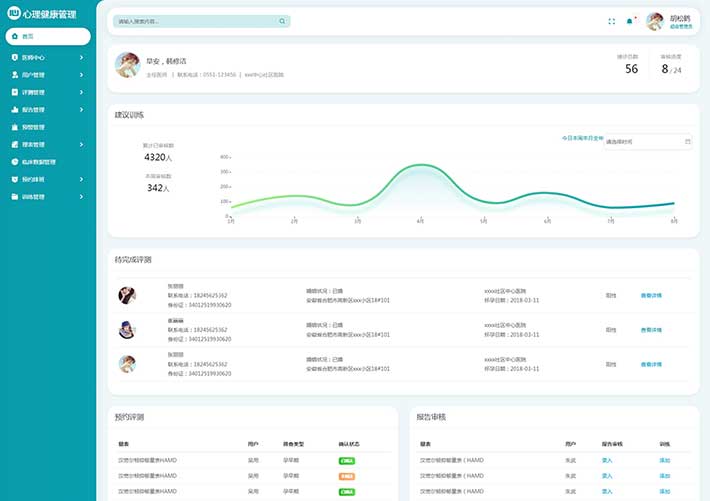Click the search input field
710x501 pixels.
[x=195, y=21]
